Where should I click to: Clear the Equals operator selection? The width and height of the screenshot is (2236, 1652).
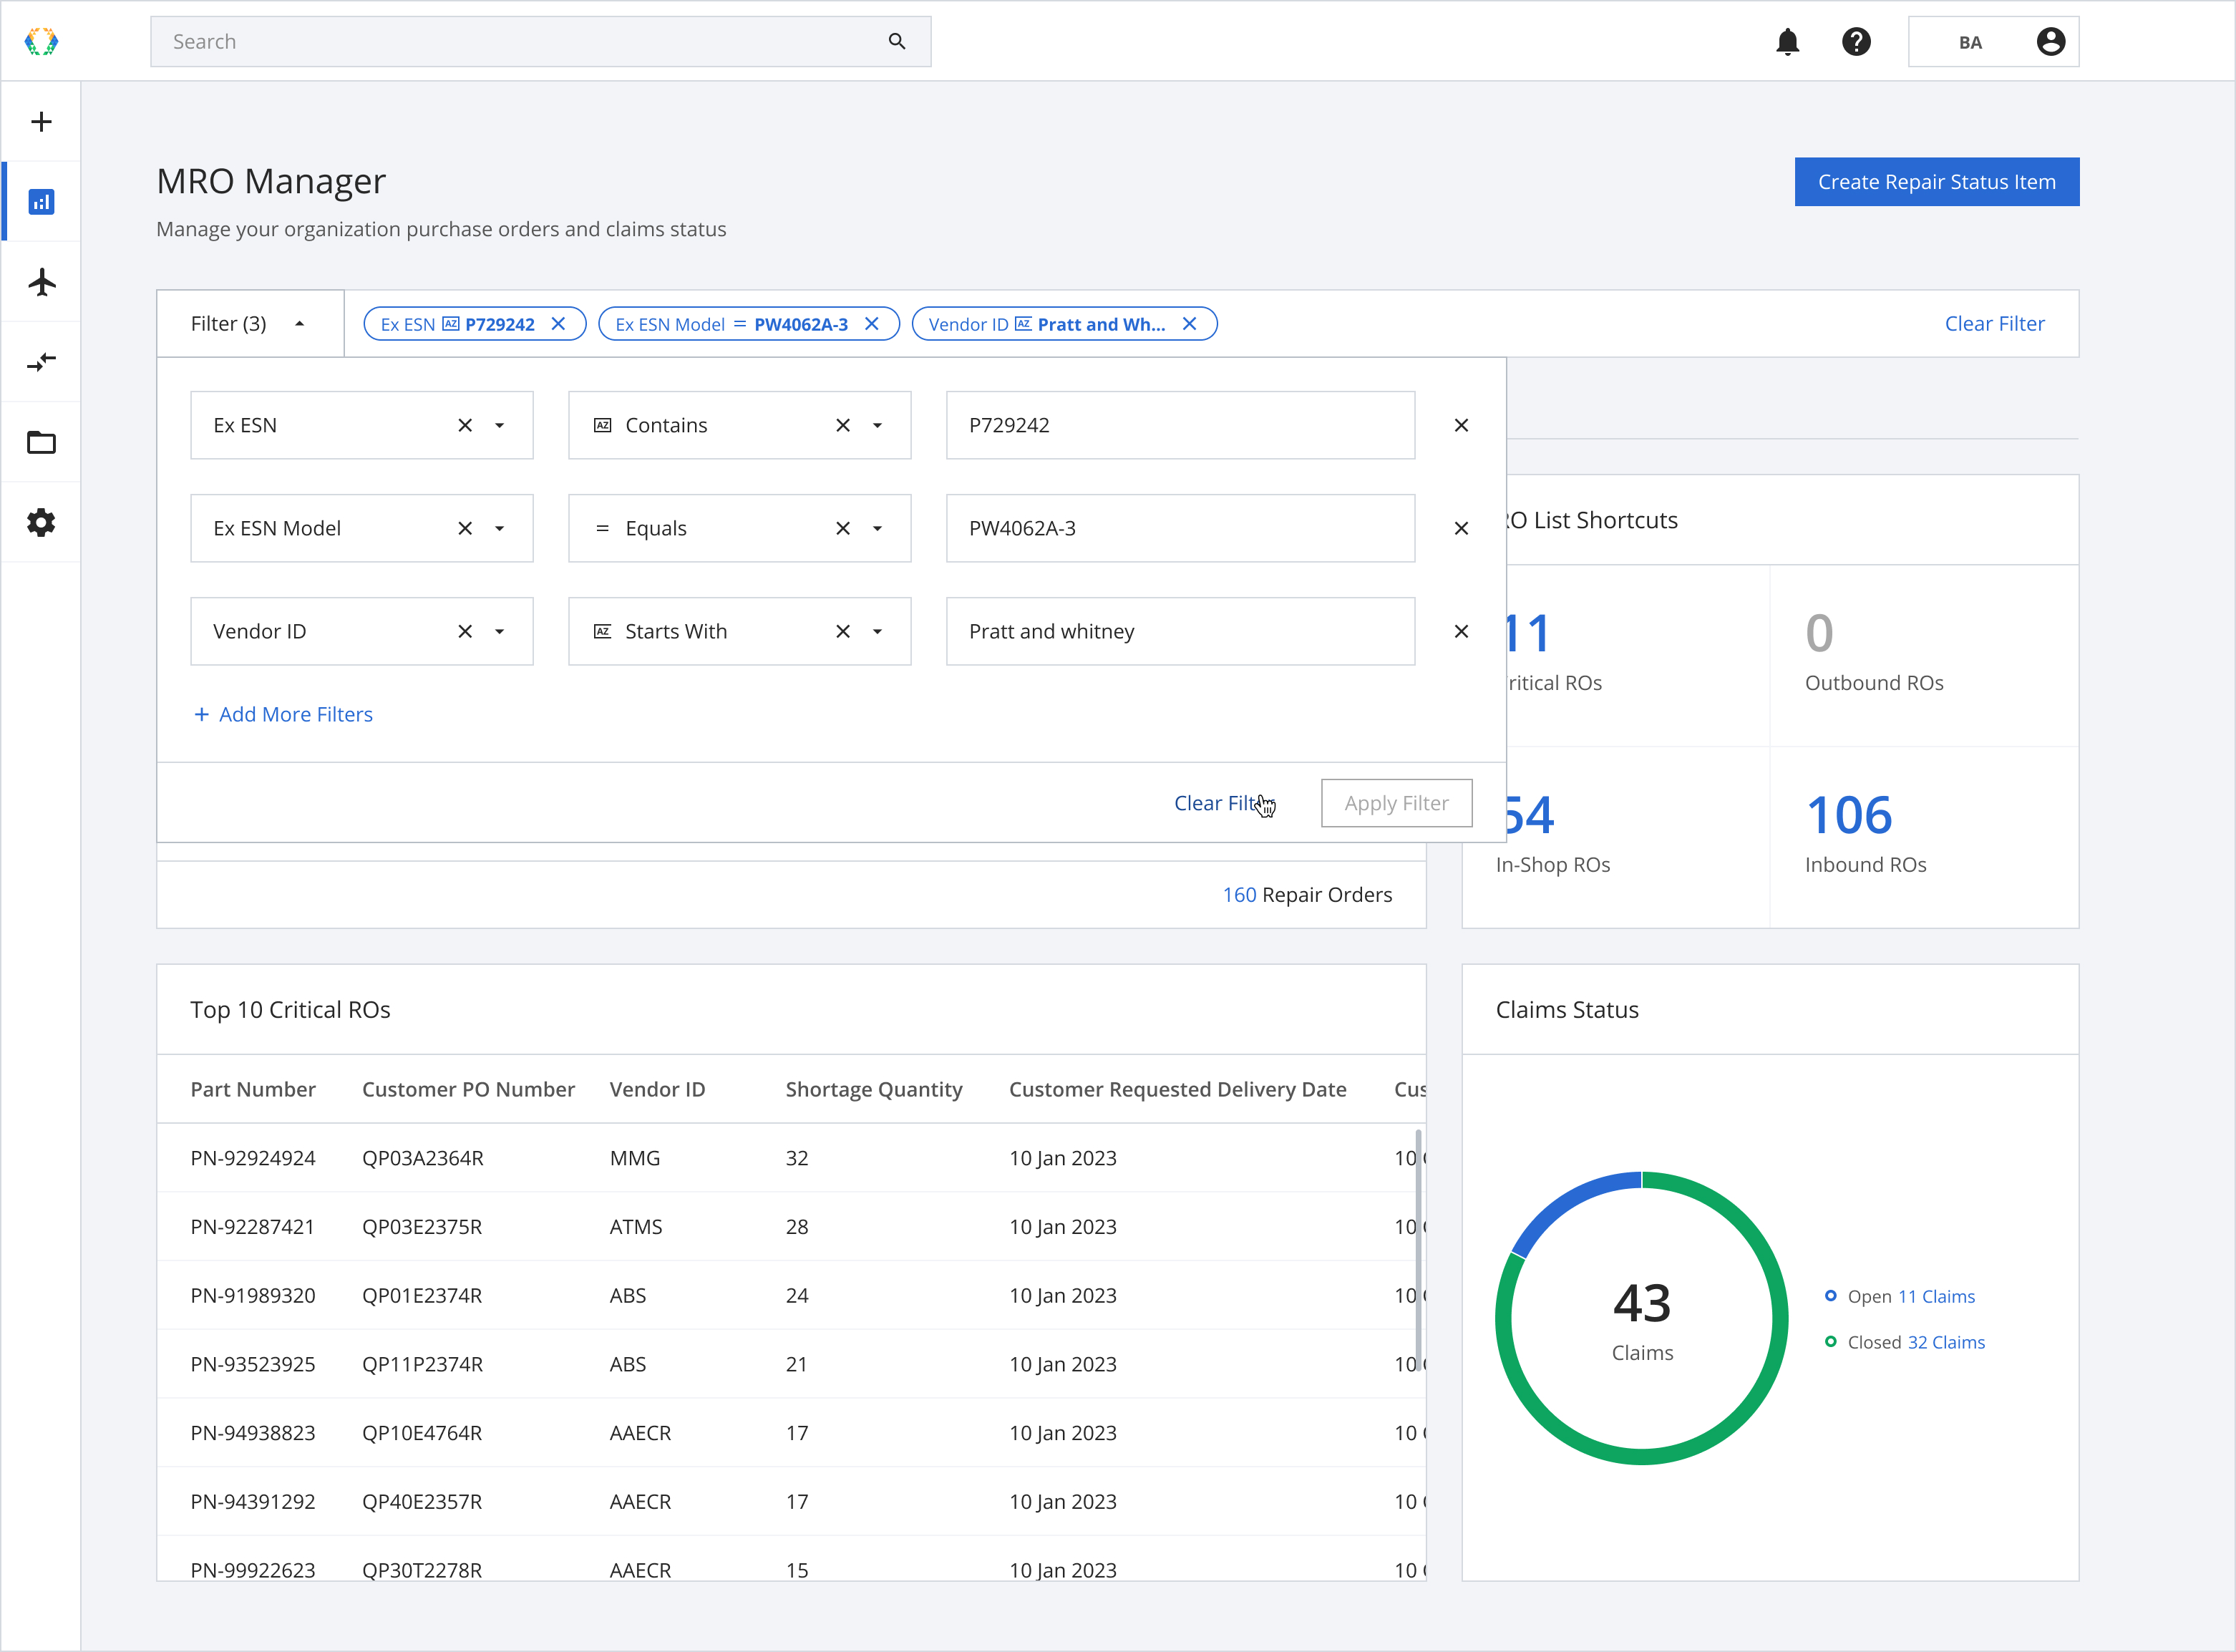click(x=843, y=529)
